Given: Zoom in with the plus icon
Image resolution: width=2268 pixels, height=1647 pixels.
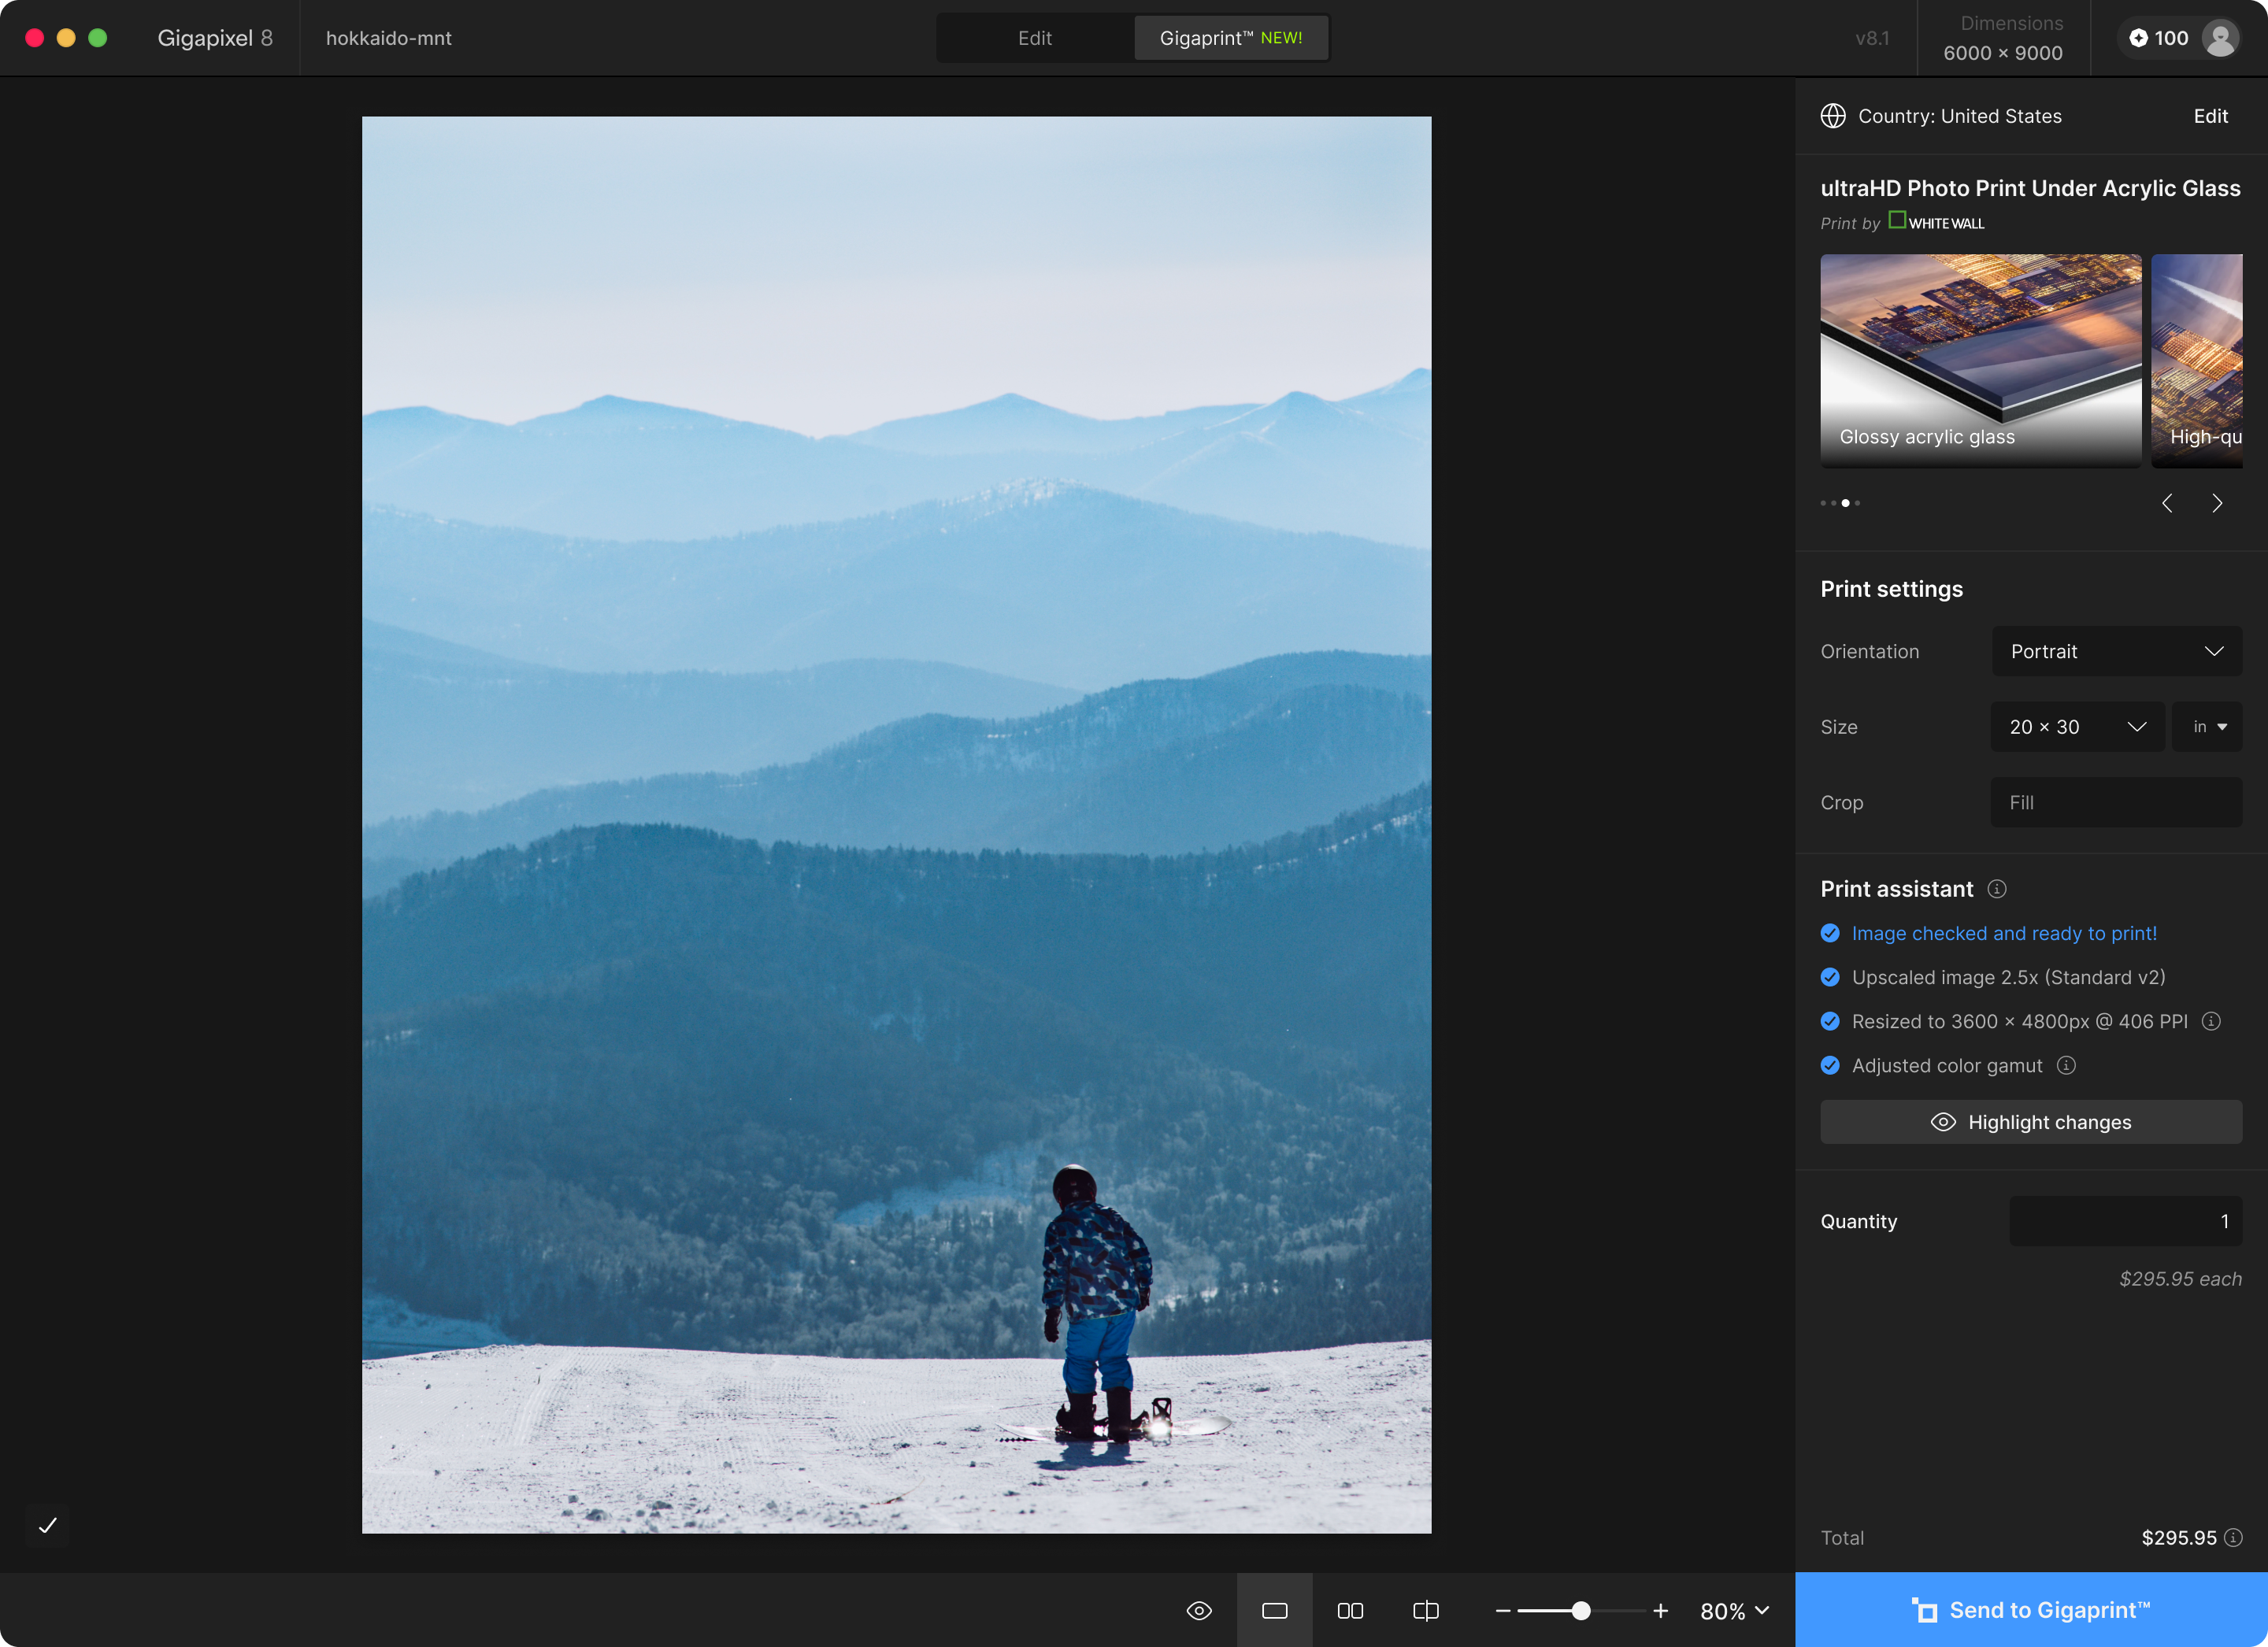Looking at the screenshot, I should coord(1661,1610).
